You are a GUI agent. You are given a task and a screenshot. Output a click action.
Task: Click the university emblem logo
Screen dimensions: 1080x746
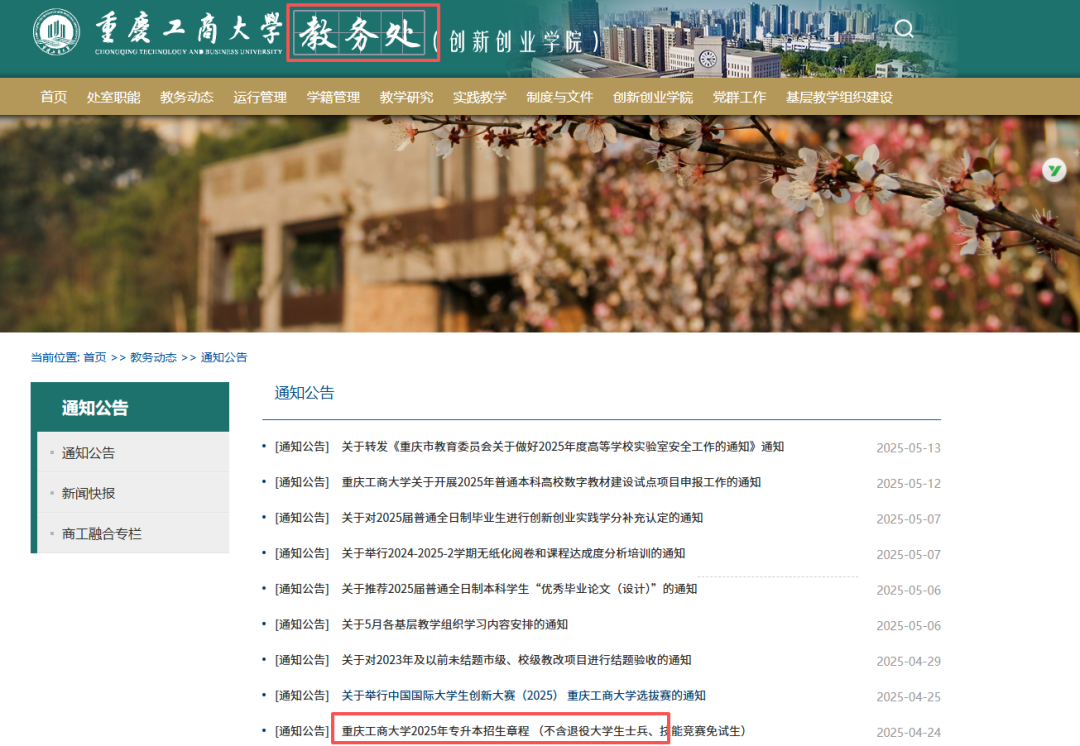coord(57,31)
